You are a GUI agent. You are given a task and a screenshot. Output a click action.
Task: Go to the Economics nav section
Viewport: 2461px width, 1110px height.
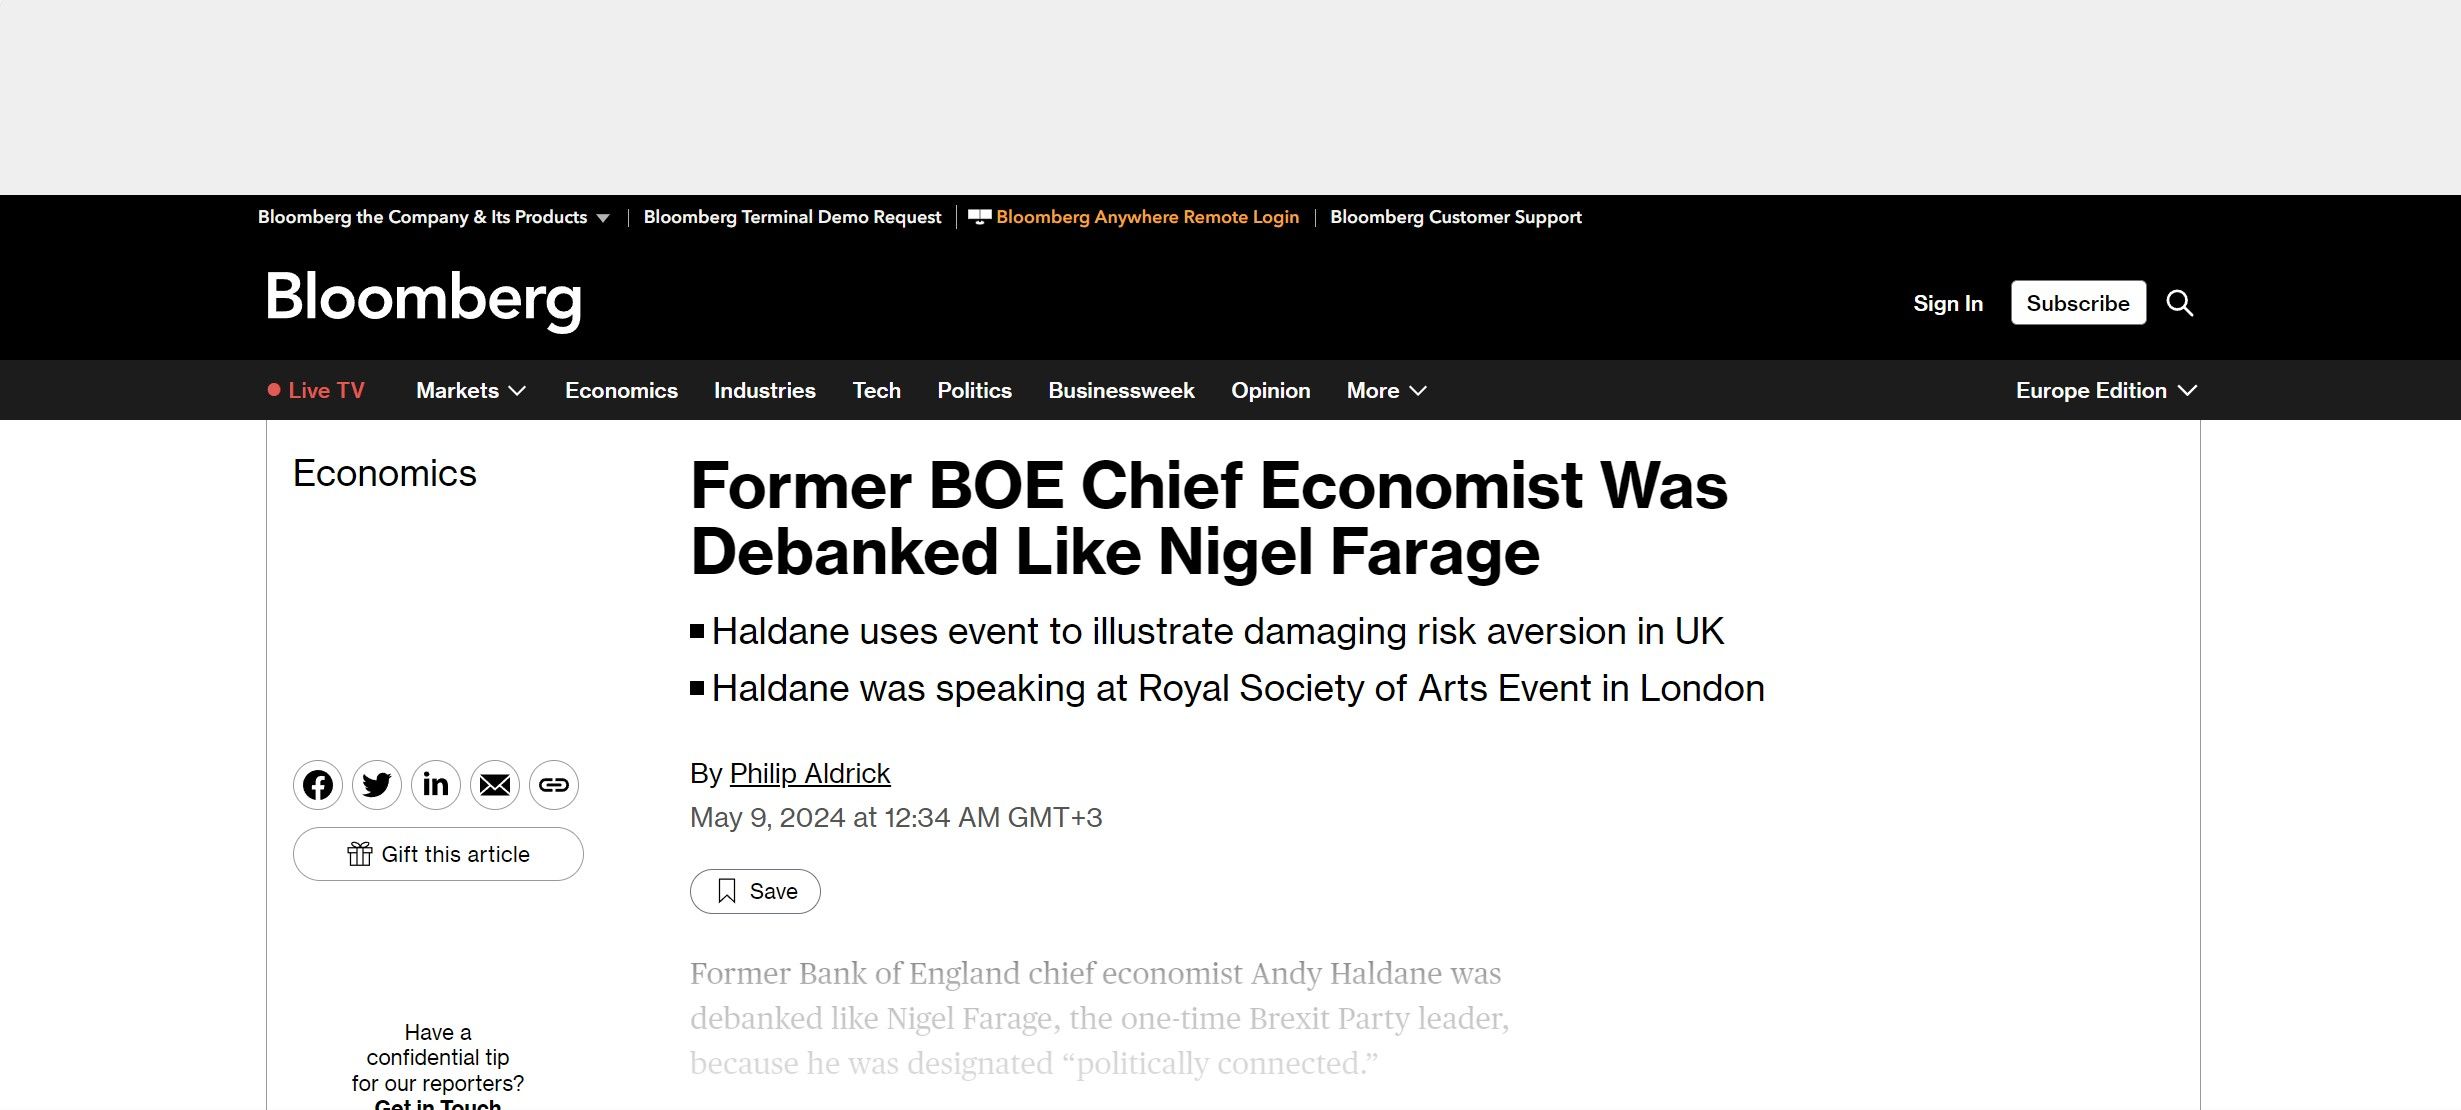click(x=621, y=390)
